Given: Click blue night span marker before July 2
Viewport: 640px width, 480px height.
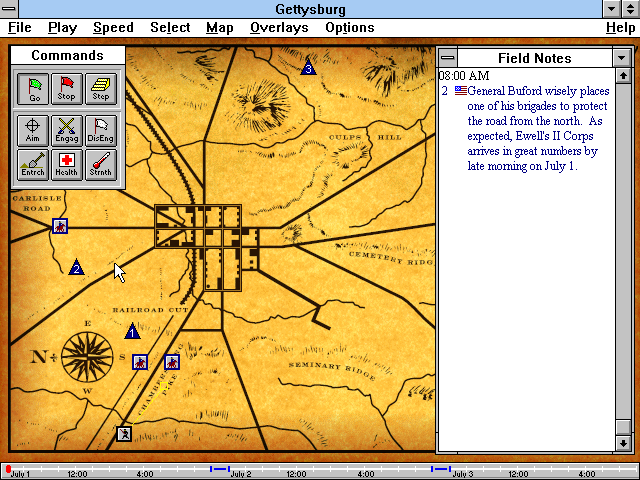Looking at the screenshot, I should pyautogui.click(x=220, y=469).
